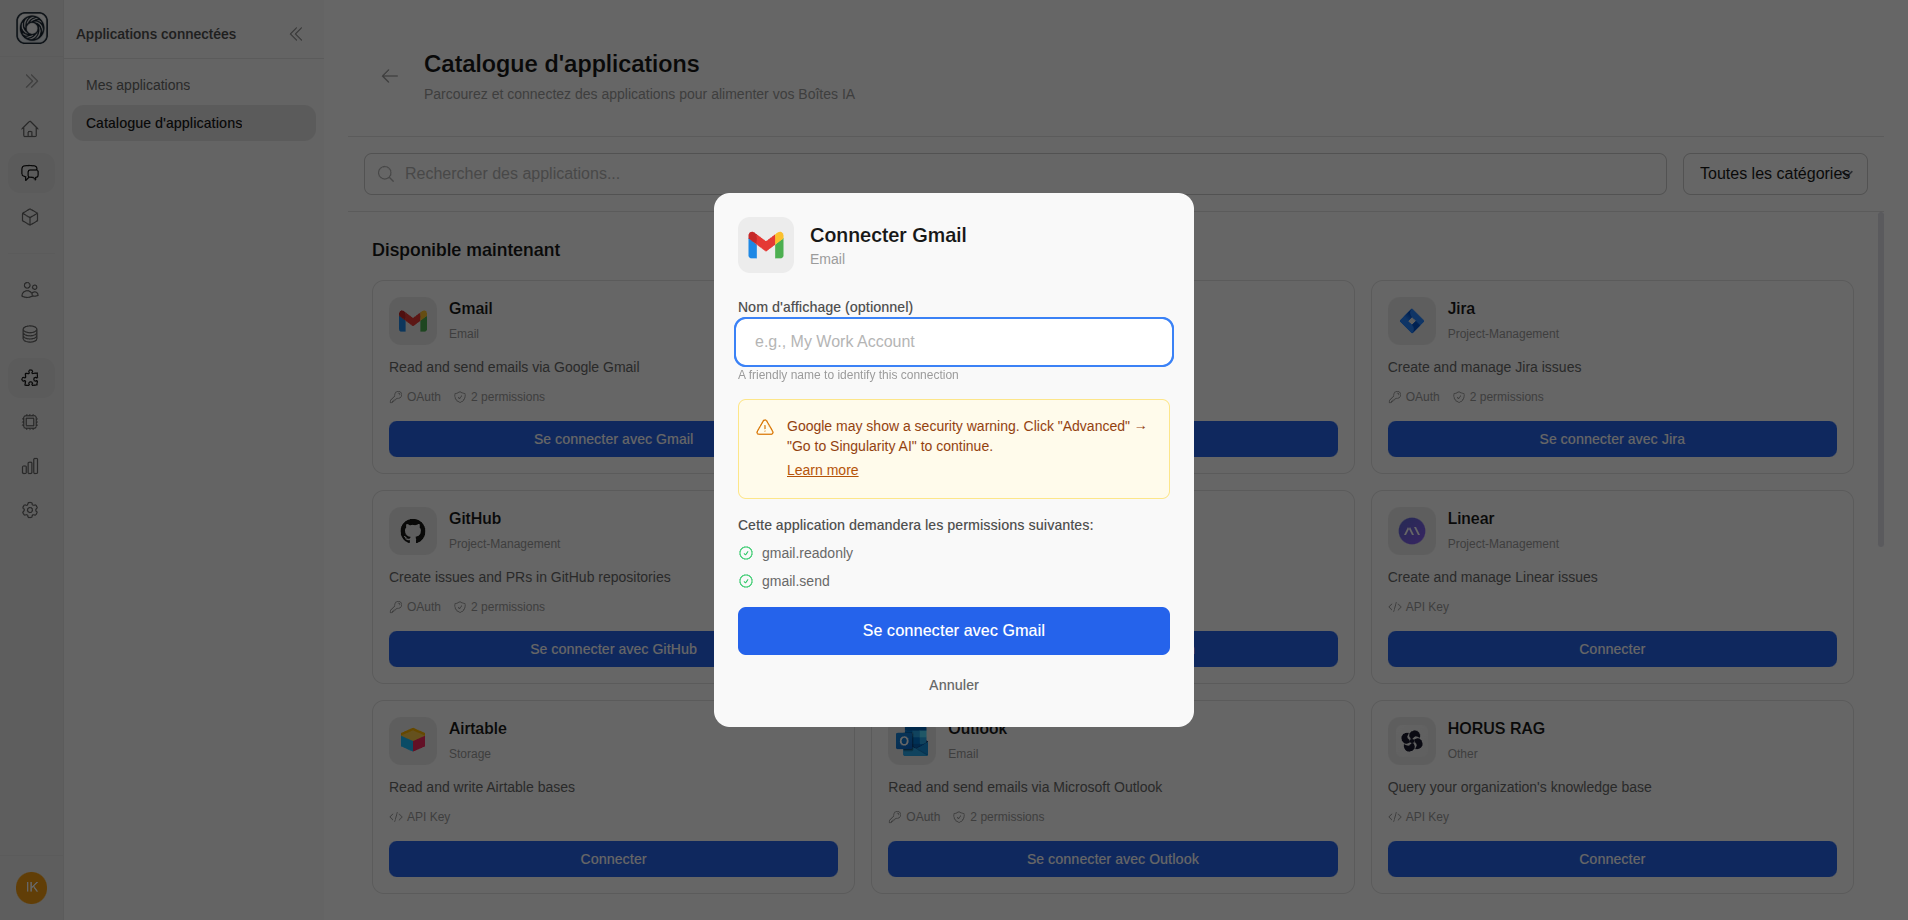Open the cube/packages section in the sidebar

point(31,217)
